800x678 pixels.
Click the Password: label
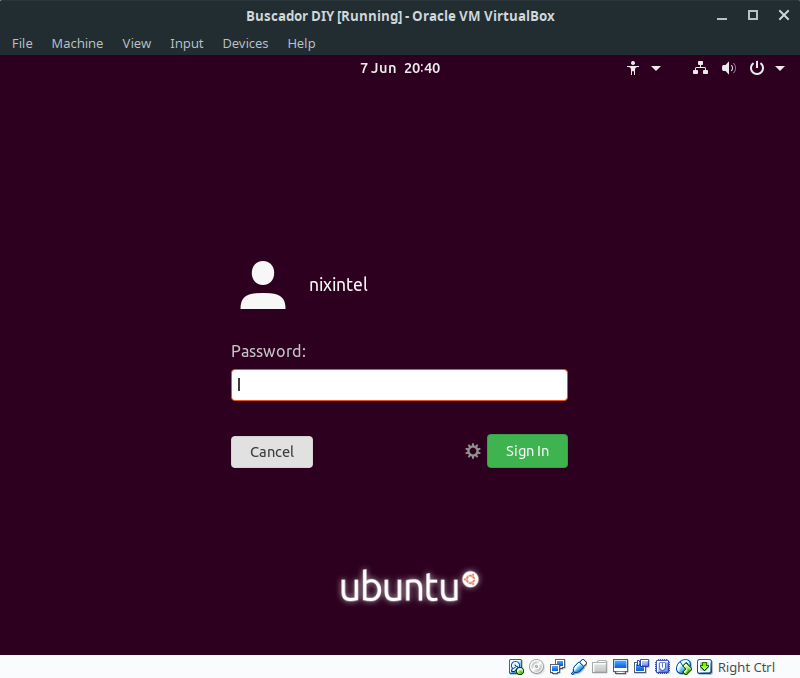[268, 351]
